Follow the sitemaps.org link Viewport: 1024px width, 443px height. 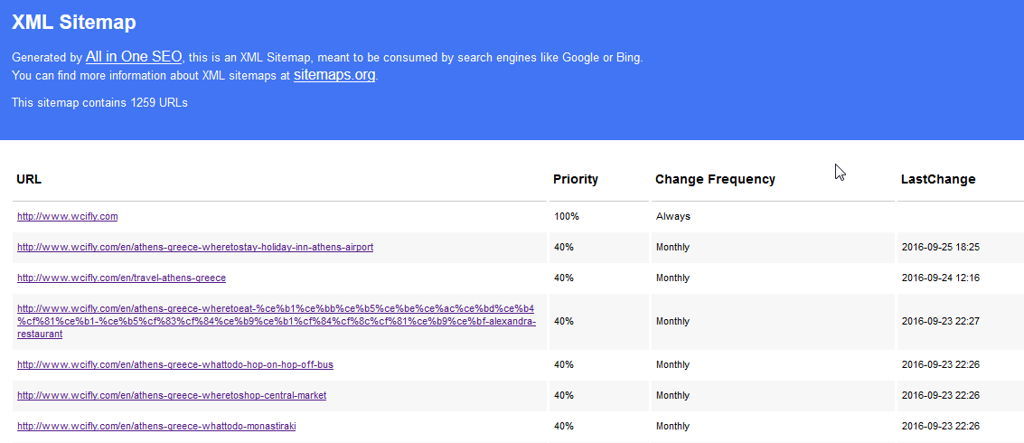(335, 75)
